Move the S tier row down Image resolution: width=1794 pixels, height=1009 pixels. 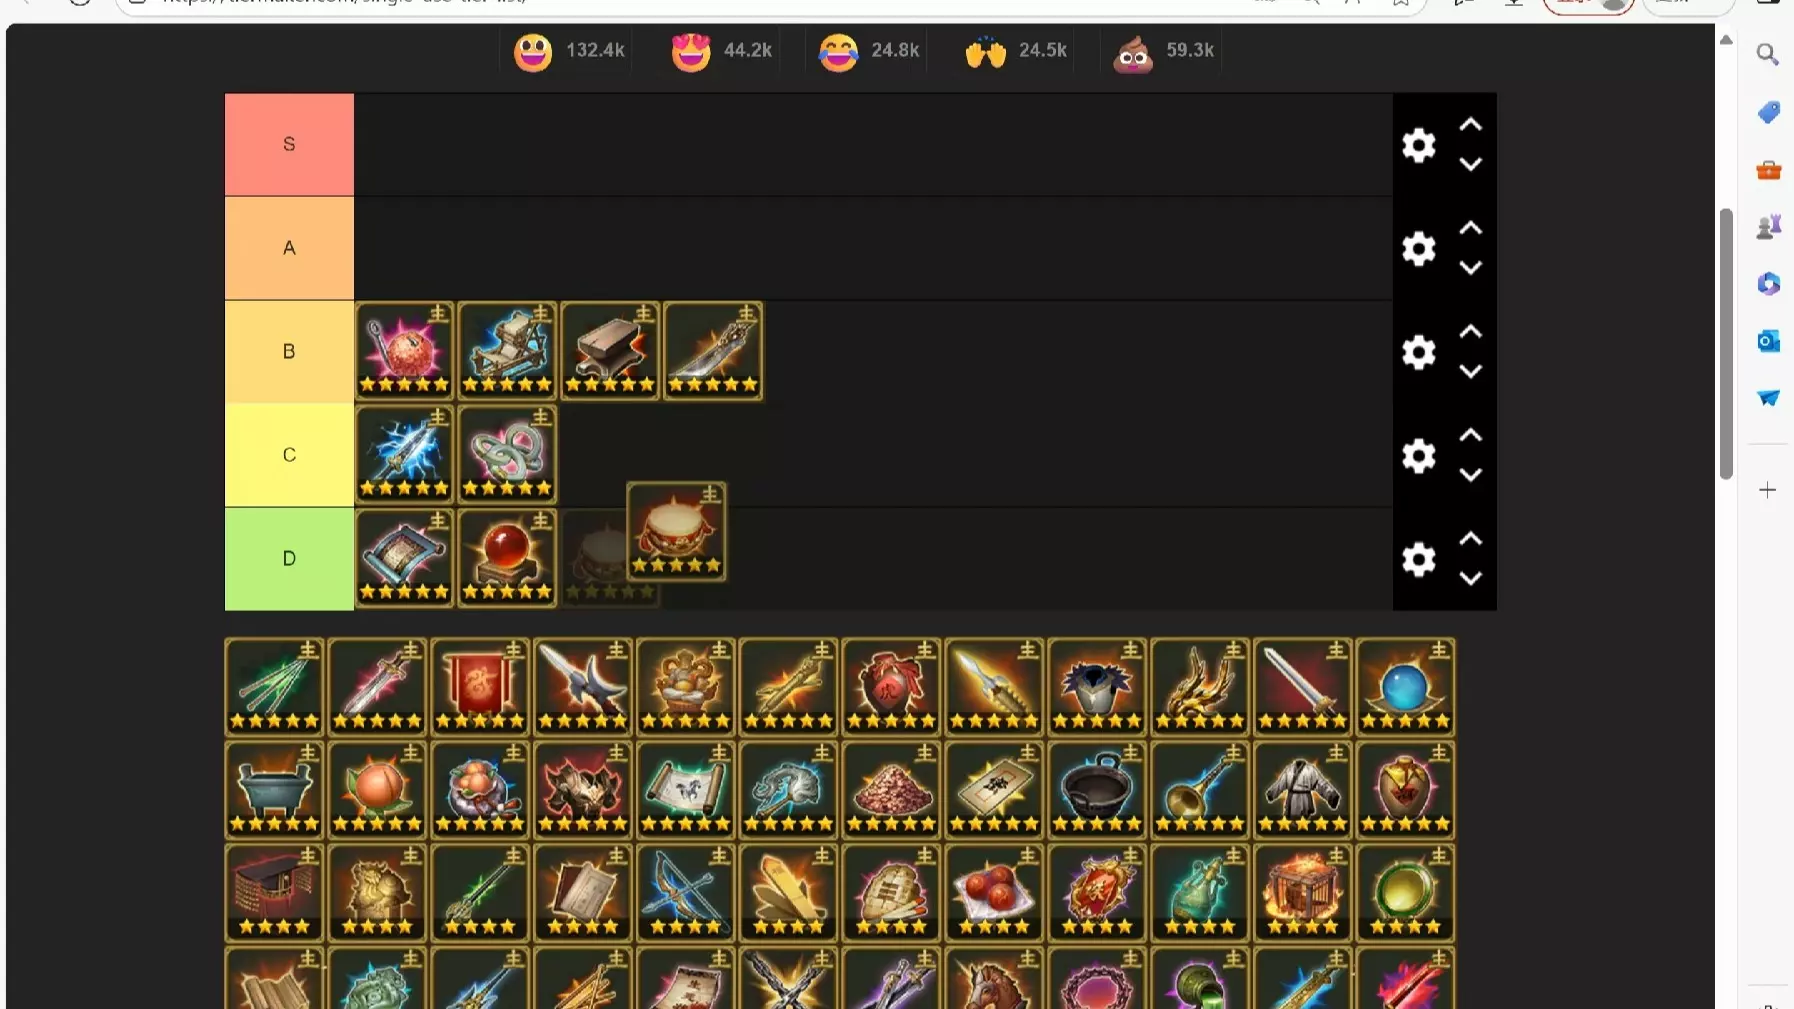[x=1470, y=164]
